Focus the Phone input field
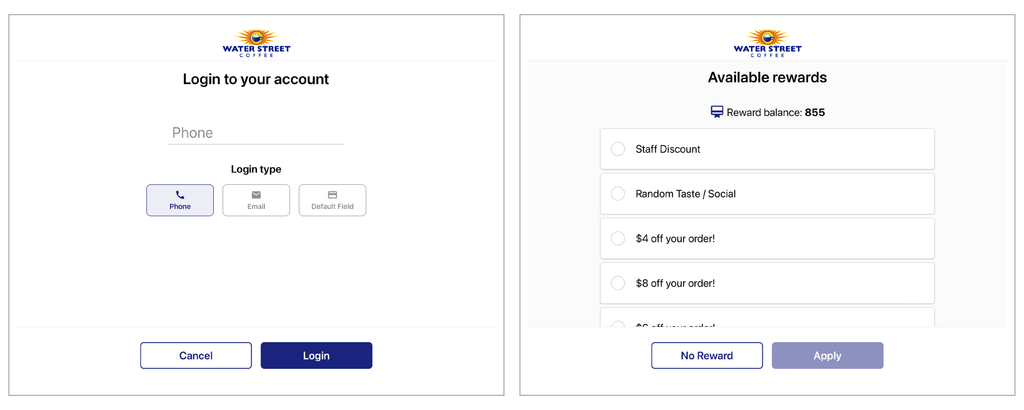The width and height of the screenshot is (1024, 410). pyautogui.click(x=256, y=133)
